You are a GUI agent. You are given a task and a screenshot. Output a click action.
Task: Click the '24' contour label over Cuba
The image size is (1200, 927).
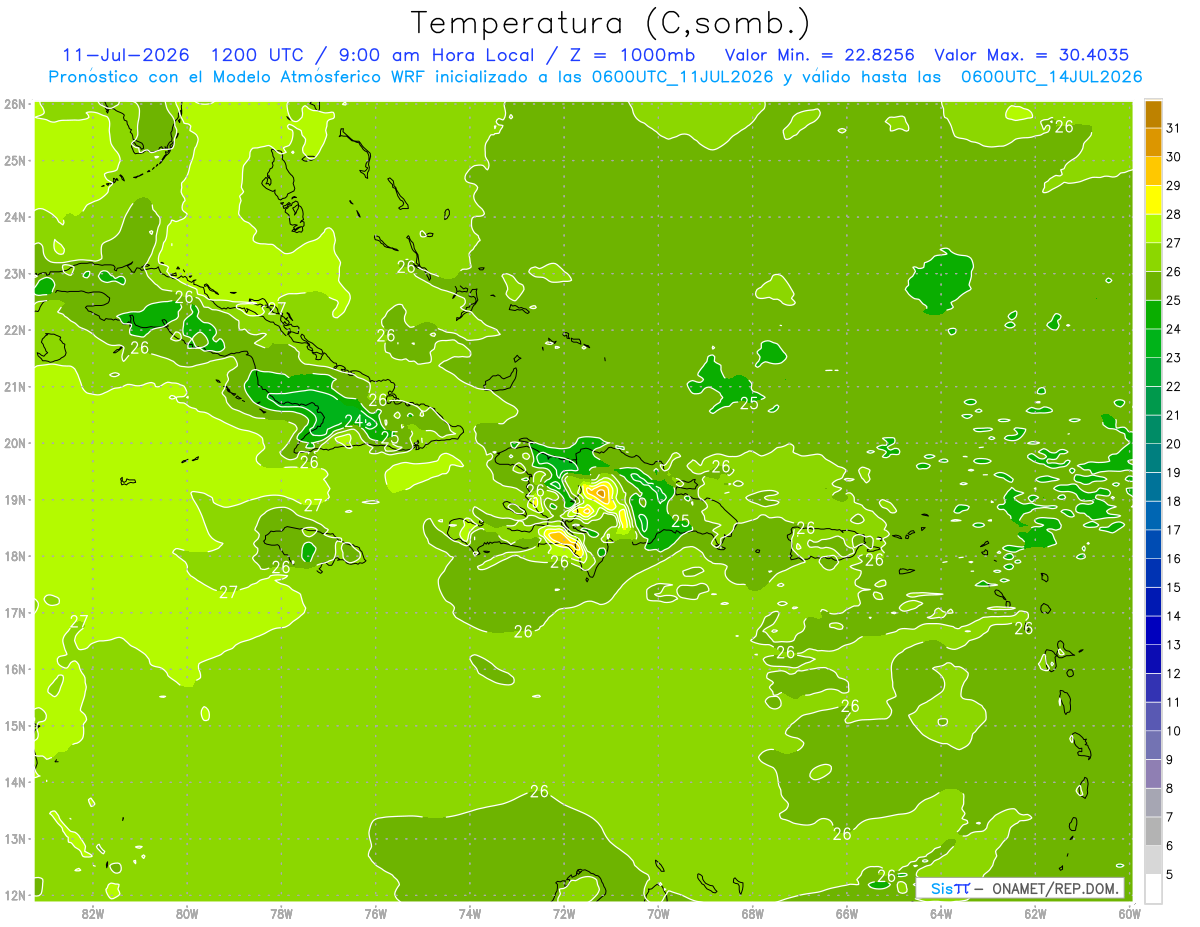point(353,421)
